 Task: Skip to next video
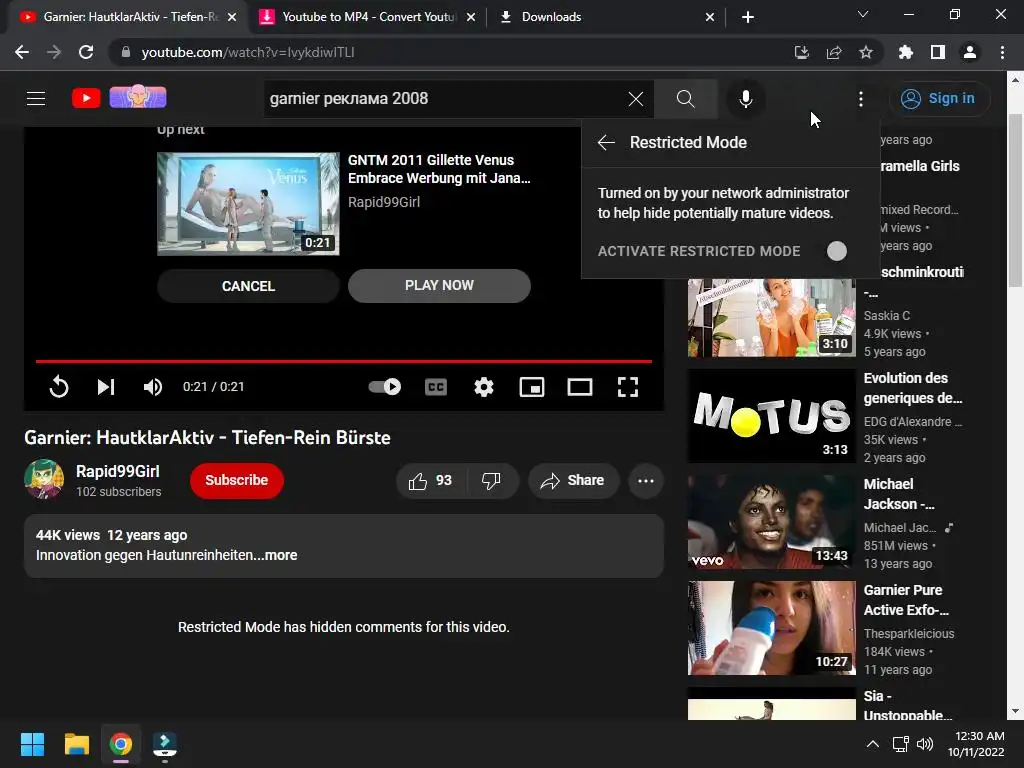pos(106,387)
